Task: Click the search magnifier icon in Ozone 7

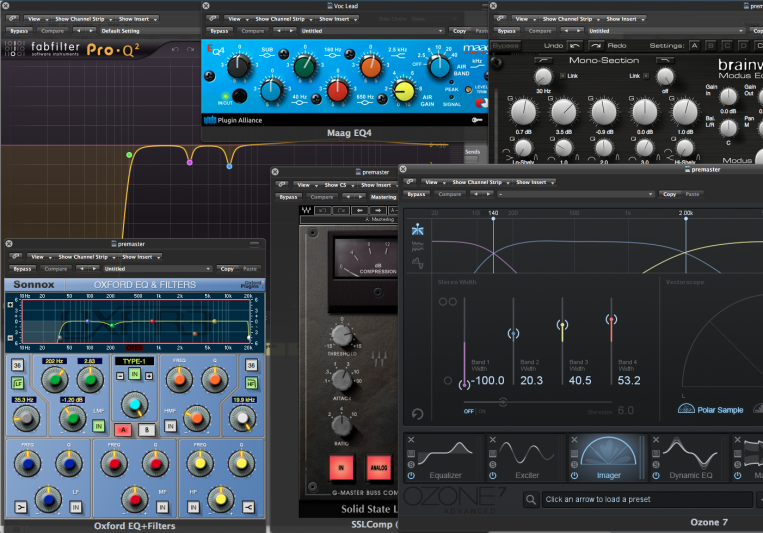Action: point(531,499)
